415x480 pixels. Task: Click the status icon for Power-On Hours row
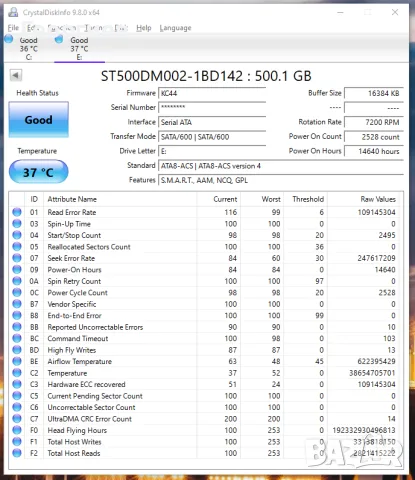[17, 269]
